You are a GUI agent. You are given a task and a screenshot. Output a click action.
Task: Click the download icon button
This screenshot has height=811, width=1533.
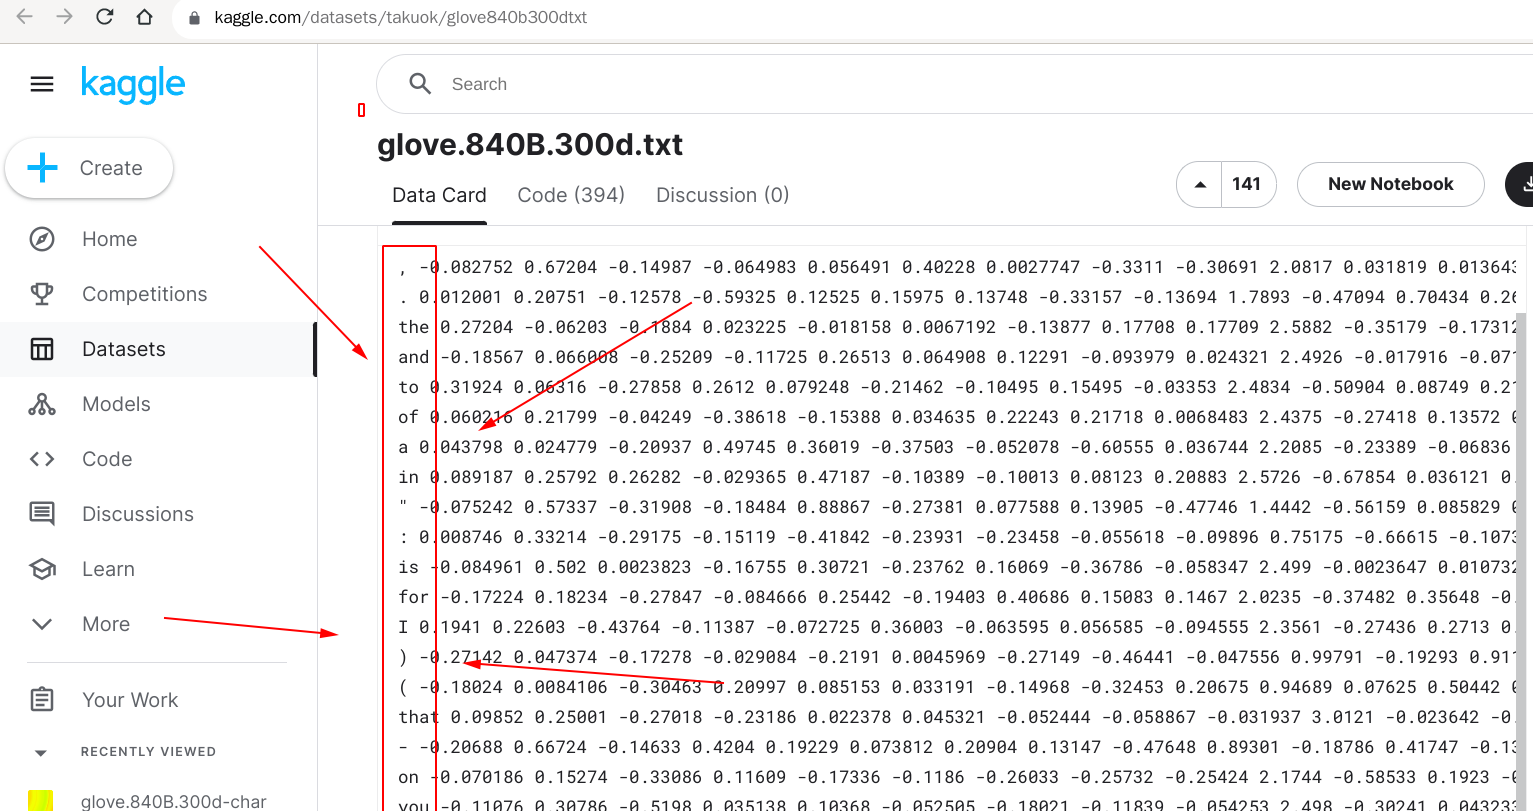tap(1523, 184)
